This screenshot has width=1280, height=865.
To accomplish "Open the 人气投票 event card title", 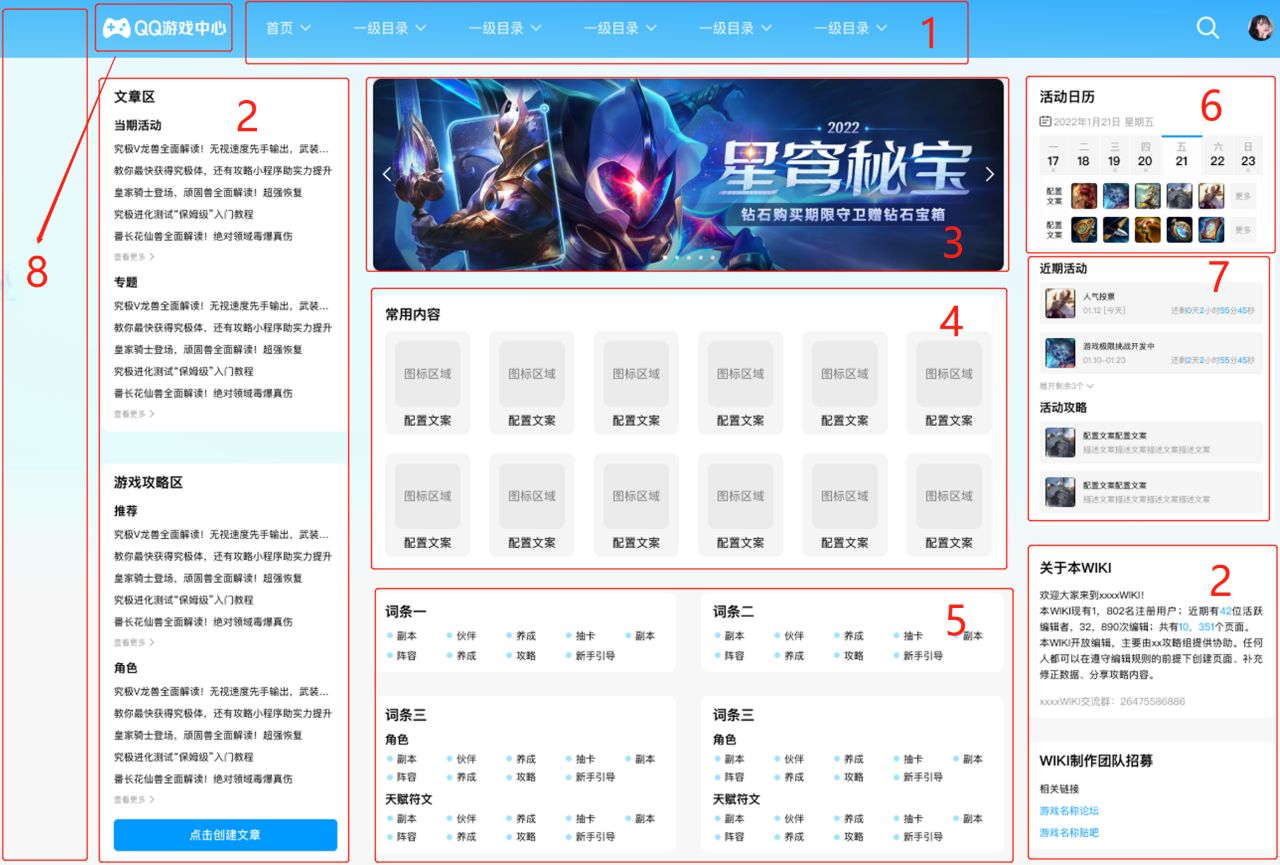I will click(1098, 297).
